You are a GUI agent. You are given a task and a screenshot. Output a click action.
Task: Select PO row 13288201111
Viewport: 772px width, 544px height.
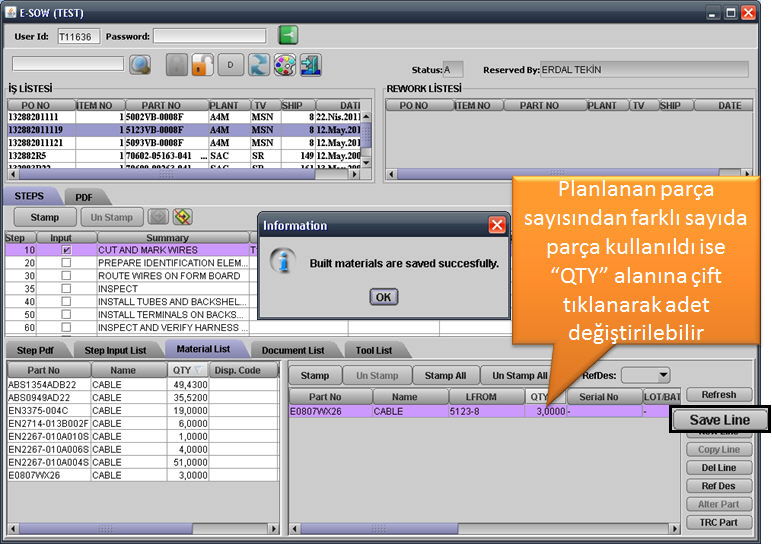[184, 117]
